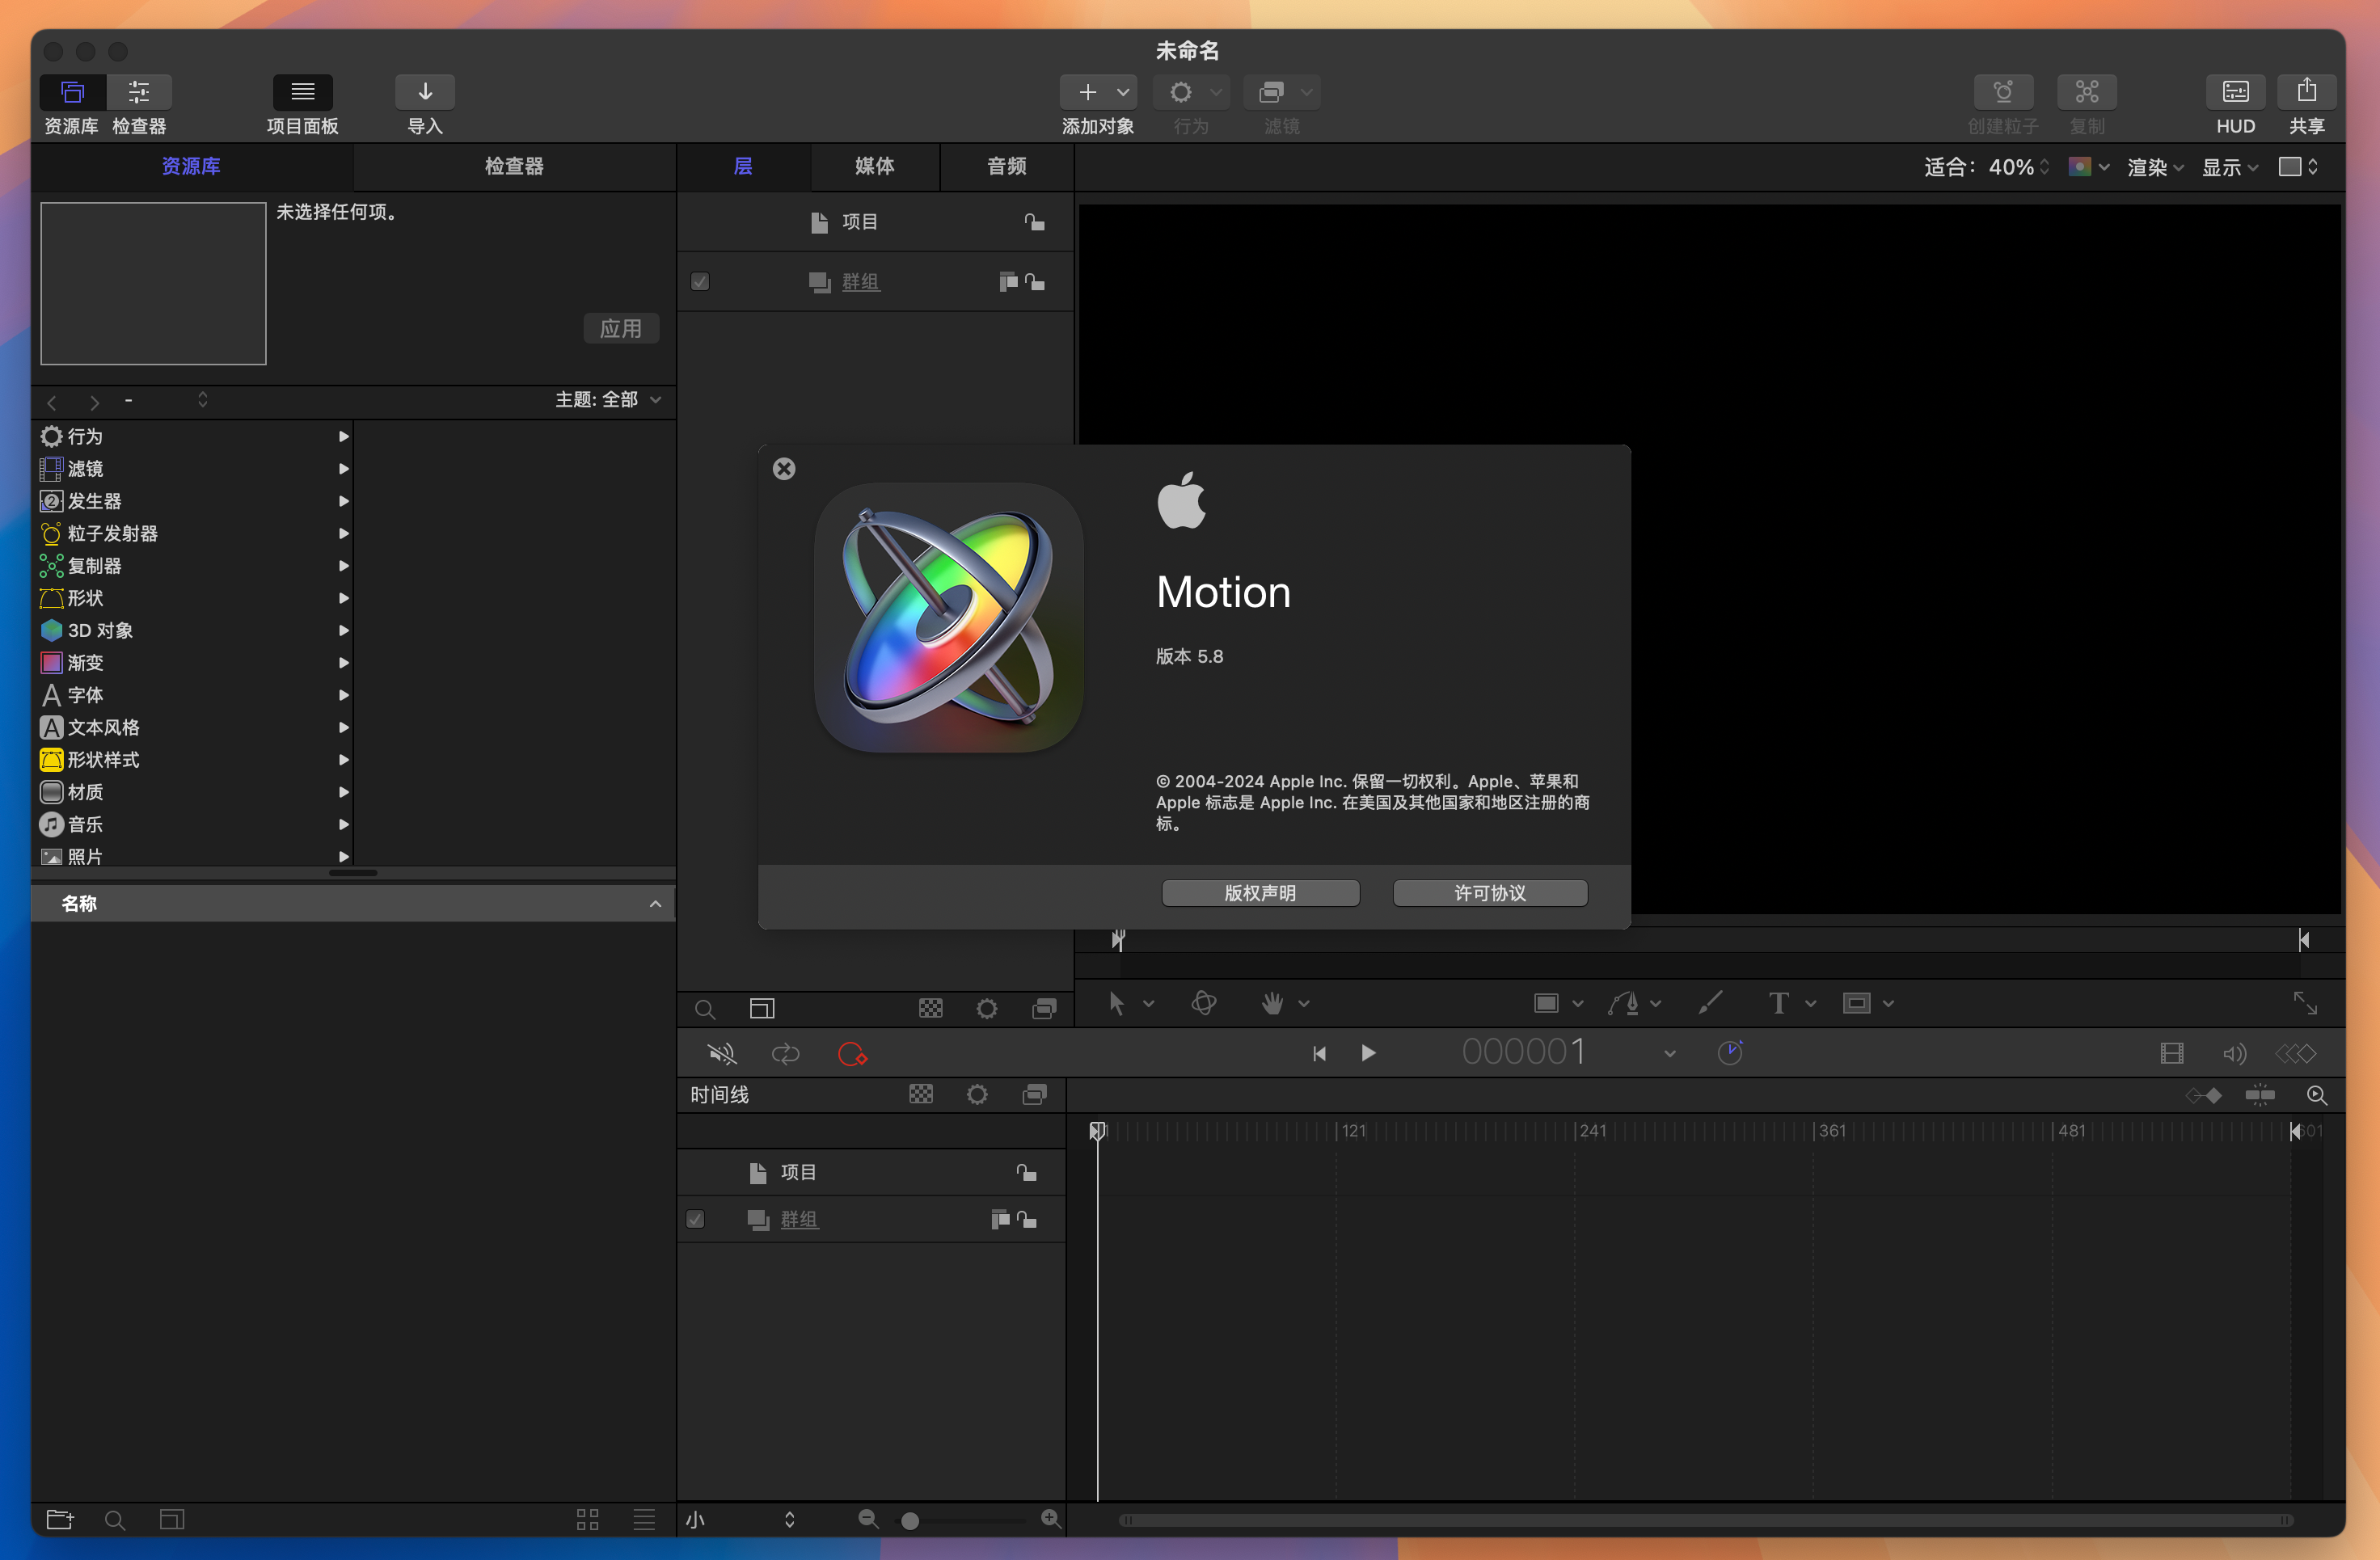Image resolution: width=2380 pixels, height=1560 pixels.
Task: Click the play button
Action: (1368, 1053)
